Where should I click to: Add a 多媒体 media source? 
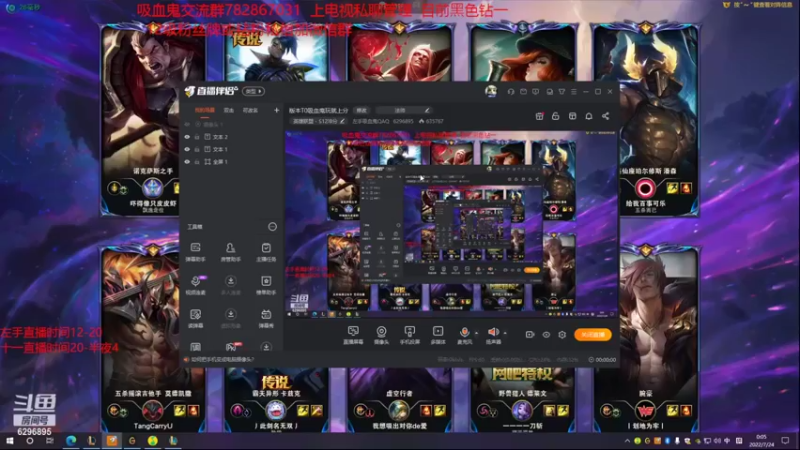(438, 335)
